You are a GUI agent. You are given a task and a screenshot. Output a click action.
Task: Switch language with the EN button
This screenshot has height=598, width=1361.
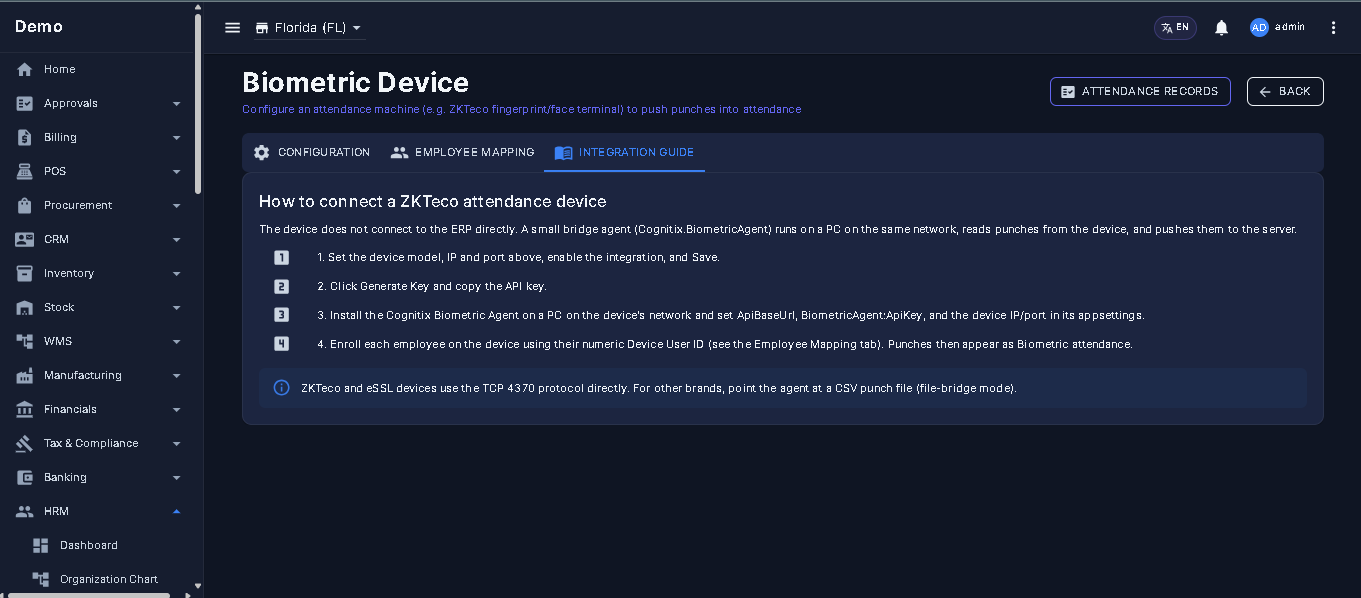pyautogui.click(x=1175, y=28)
